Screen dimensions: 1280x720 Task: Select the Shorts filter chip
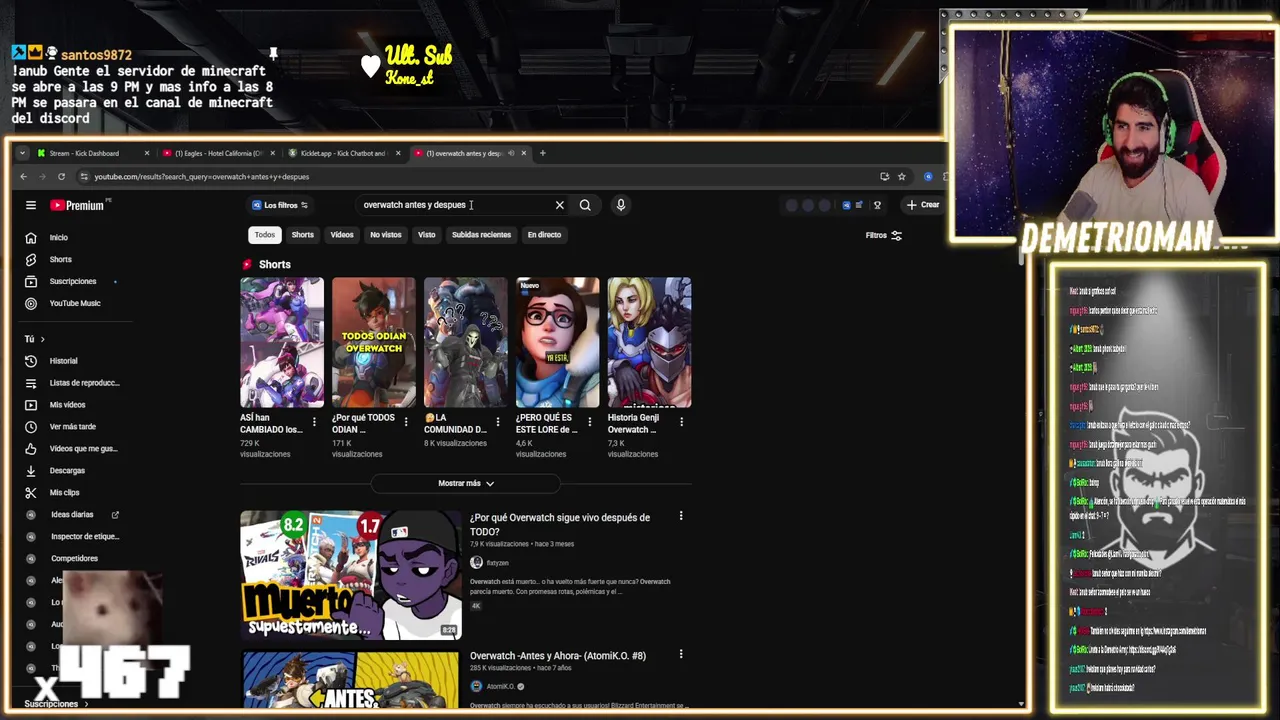303,235
